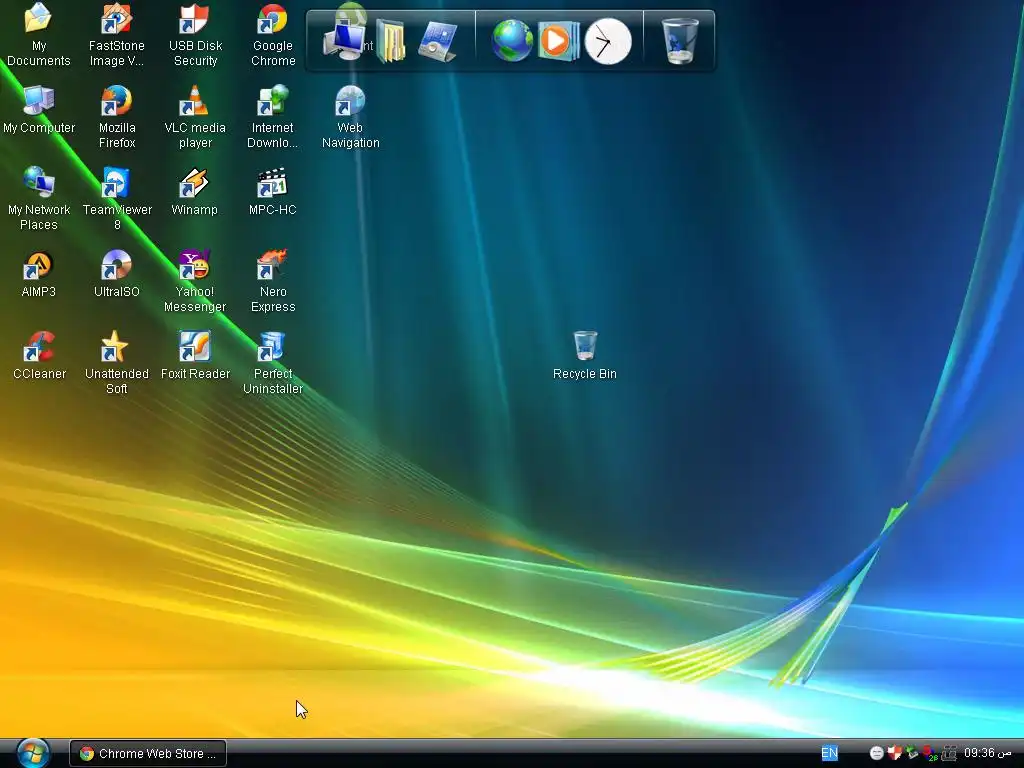Launch Mozilla Firefox shortcut
The height and width of the screenshot is (768, 1024).
(x=116, y=116)
